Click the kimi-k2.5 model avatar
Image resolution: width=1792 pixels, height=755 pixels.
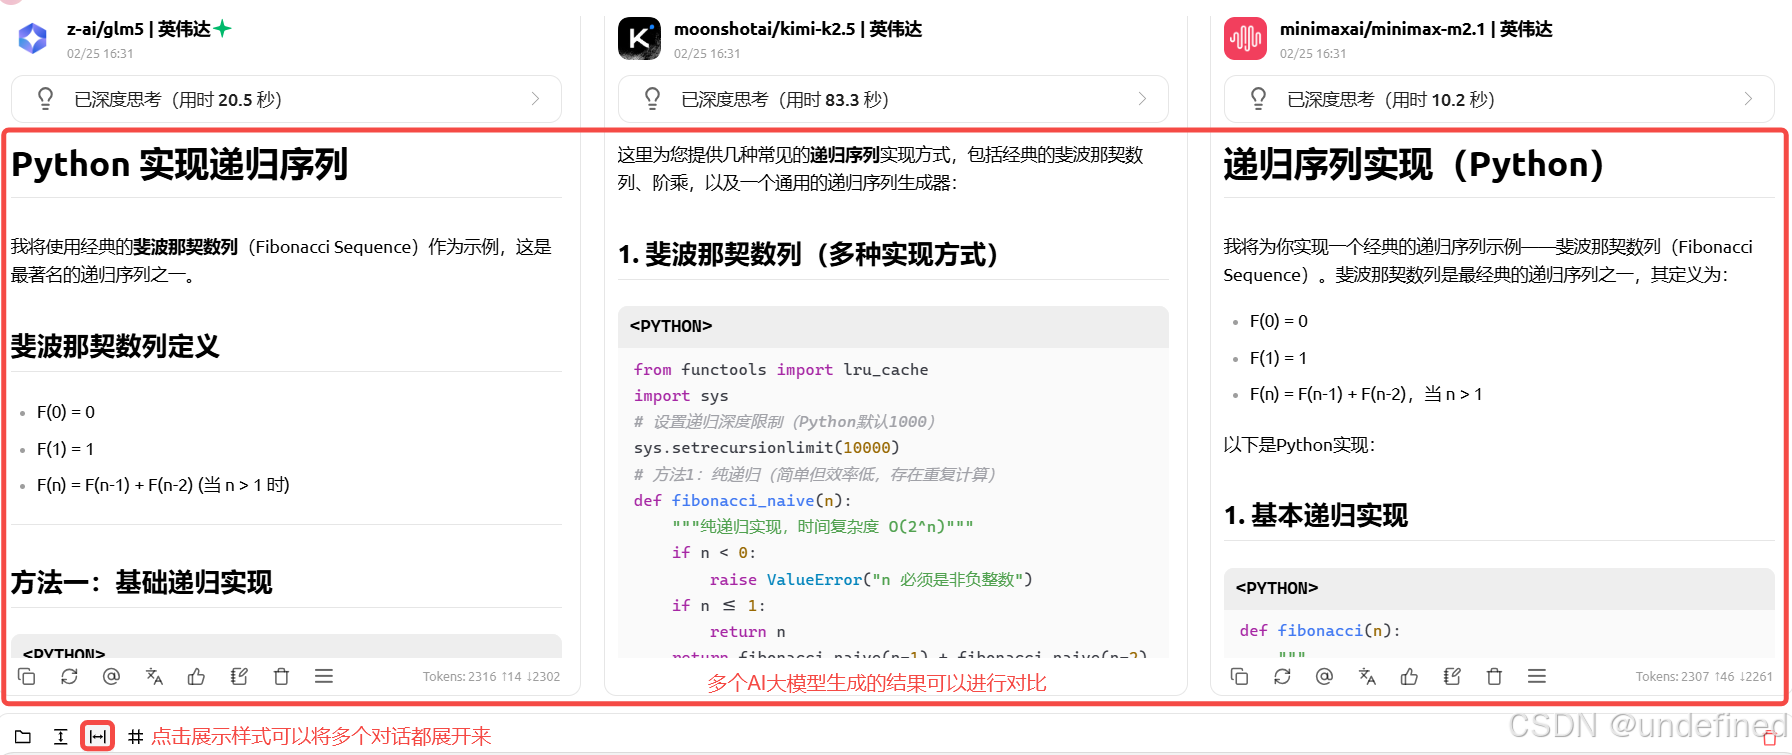pos(639,39)
